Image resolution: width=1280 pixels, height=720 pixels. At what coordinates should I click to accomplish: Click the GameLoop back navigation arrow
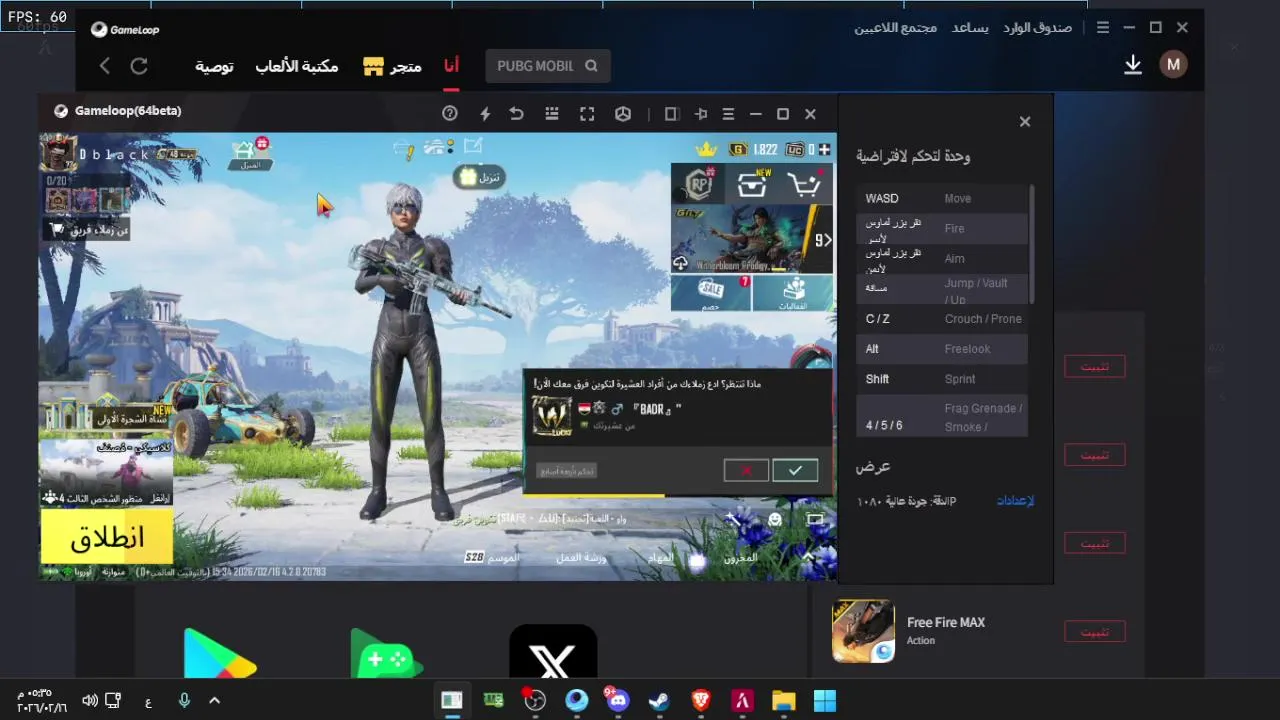tap(105, 66)
